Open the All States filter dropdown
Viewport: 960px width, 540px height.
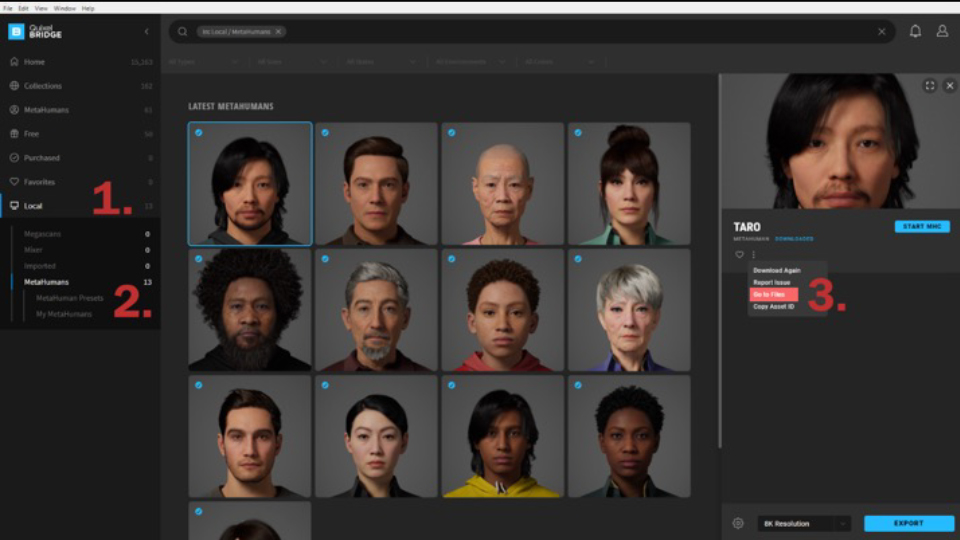click(x=381, y=62)
